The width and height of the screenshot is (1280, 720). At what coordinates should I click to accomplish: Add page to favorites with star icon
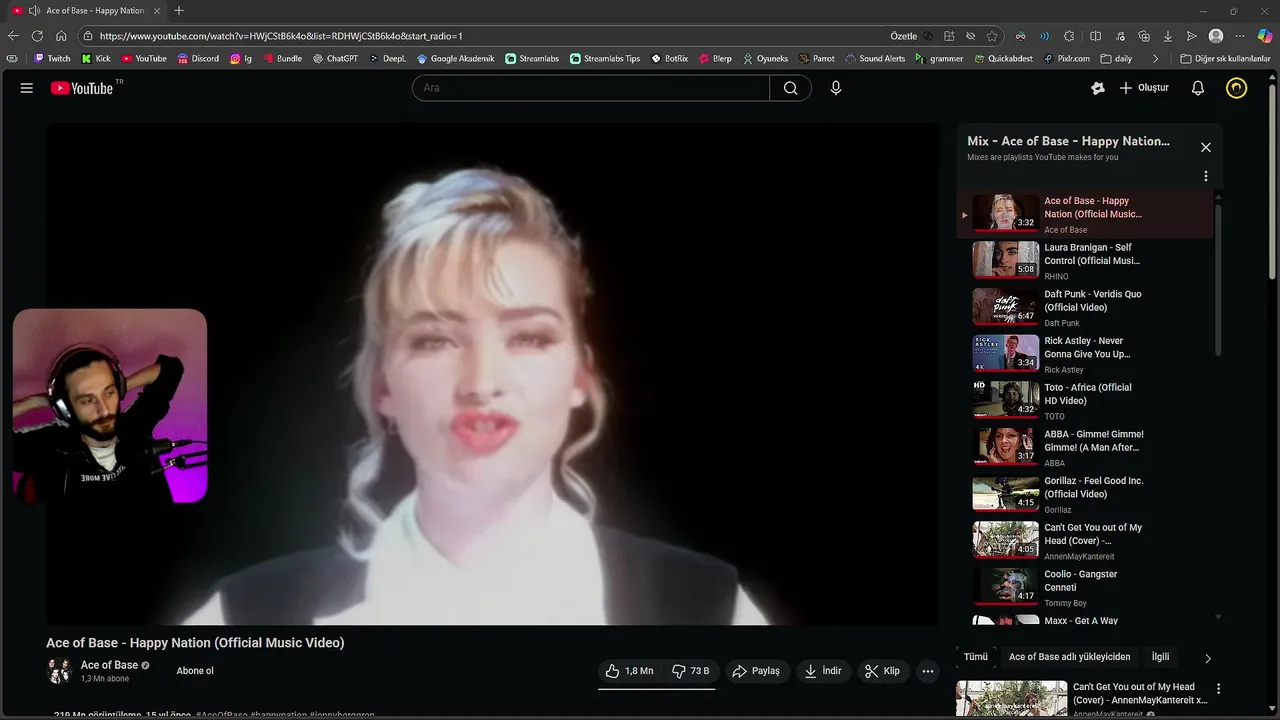[x=992, y=36]
